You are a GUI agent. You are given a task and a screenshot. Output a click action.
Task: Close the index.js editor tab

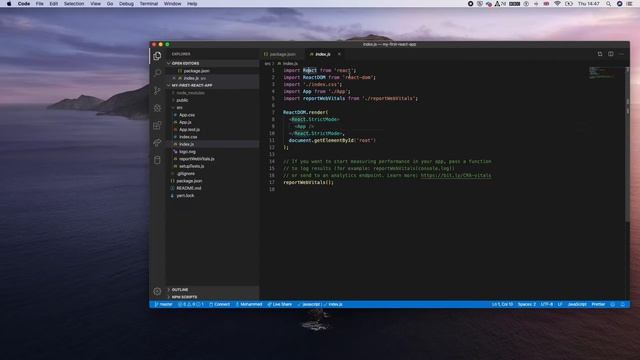(339, 54)
